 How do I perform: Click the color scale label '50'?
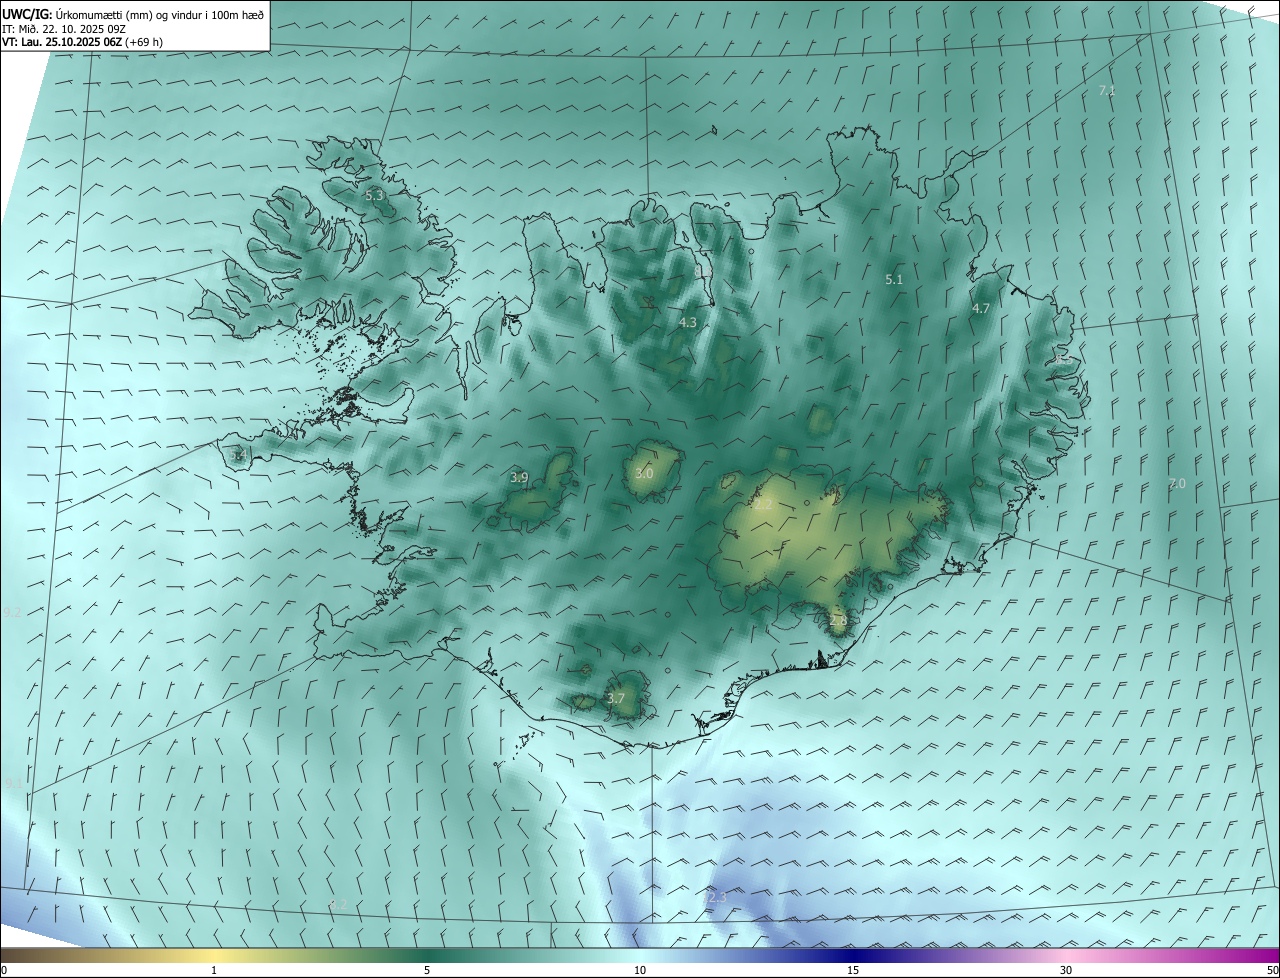[1272, 970]
